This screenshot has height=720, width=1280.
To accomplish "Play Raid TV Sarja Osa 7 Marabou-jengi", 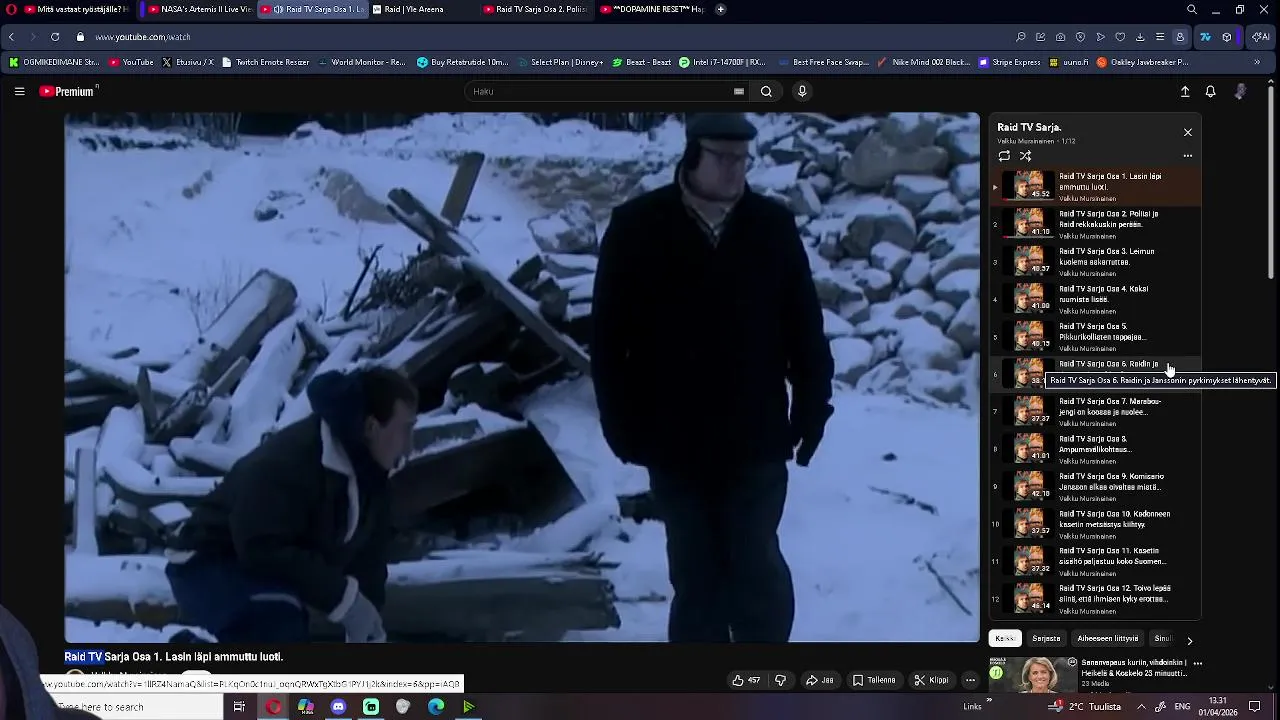I will [x=1095, y=412].
